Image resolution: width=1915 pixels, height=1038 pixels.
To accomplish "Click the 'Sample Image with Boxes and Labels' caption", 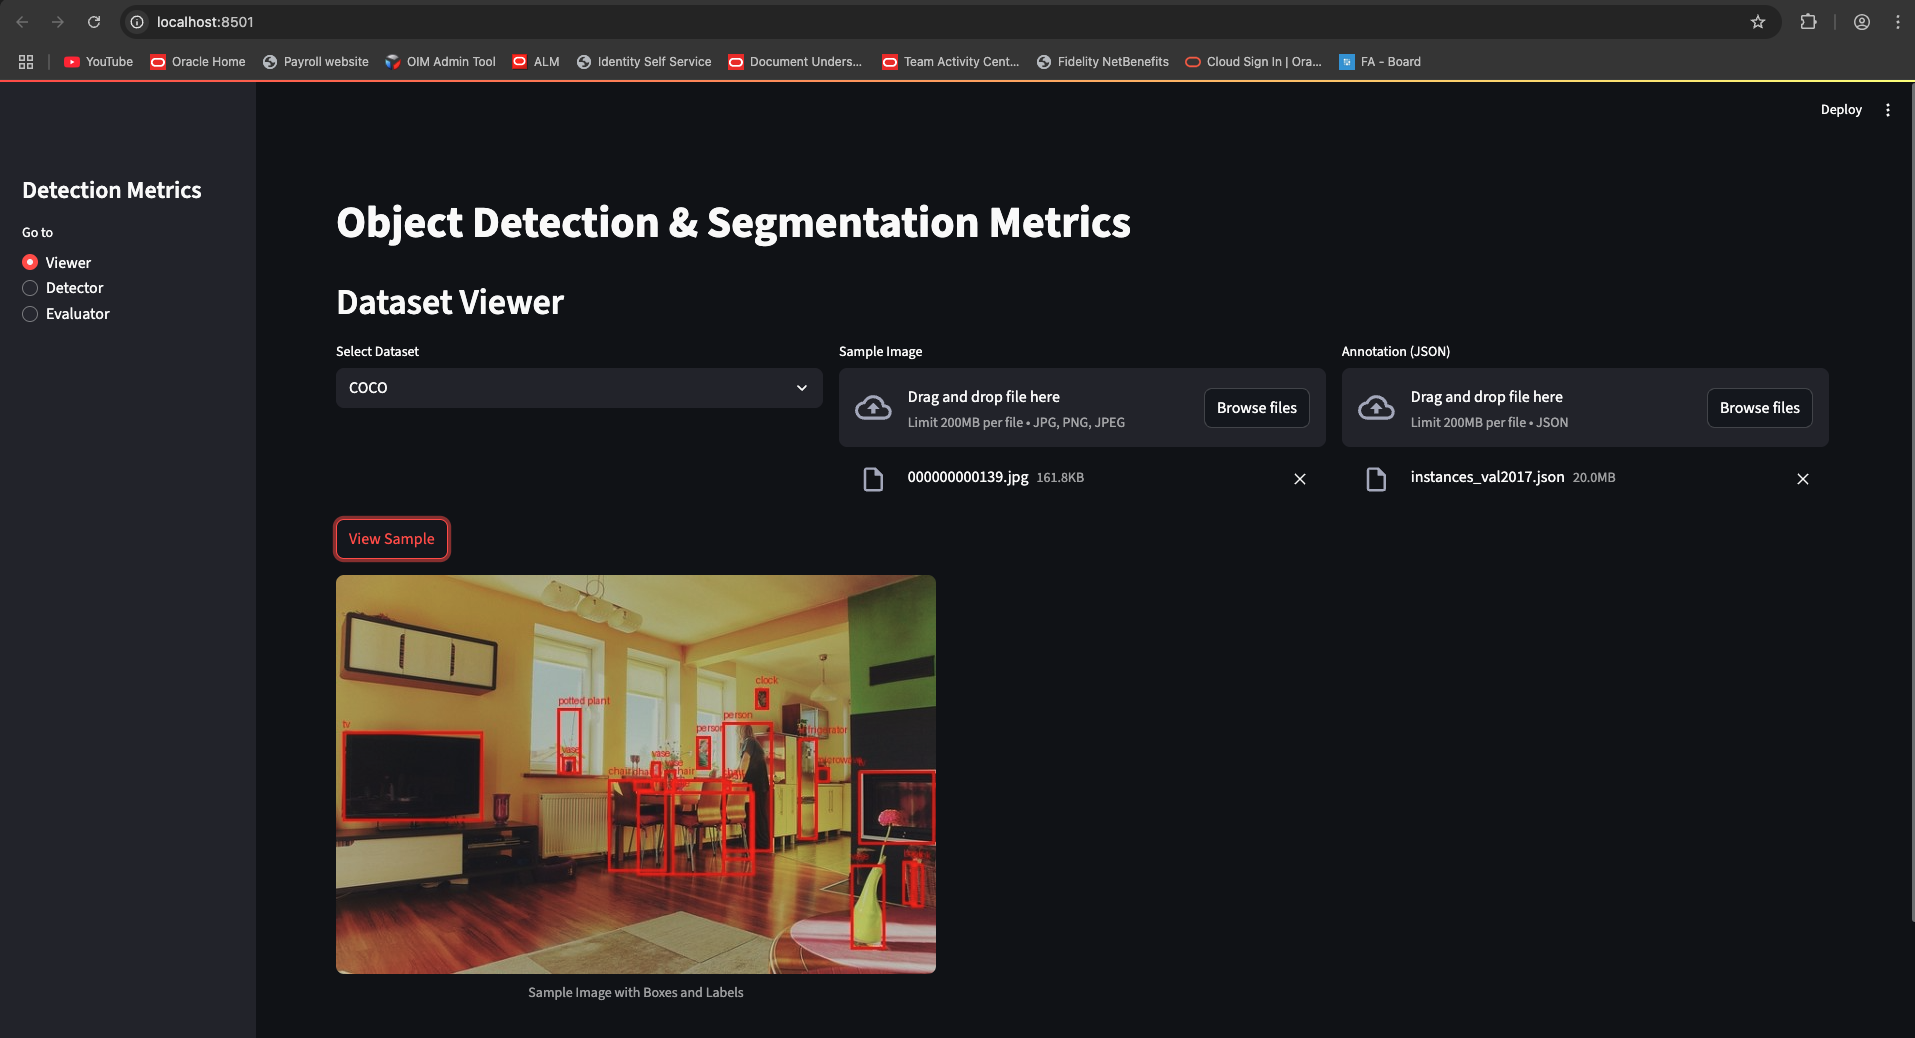I will (x=636, y=993).
